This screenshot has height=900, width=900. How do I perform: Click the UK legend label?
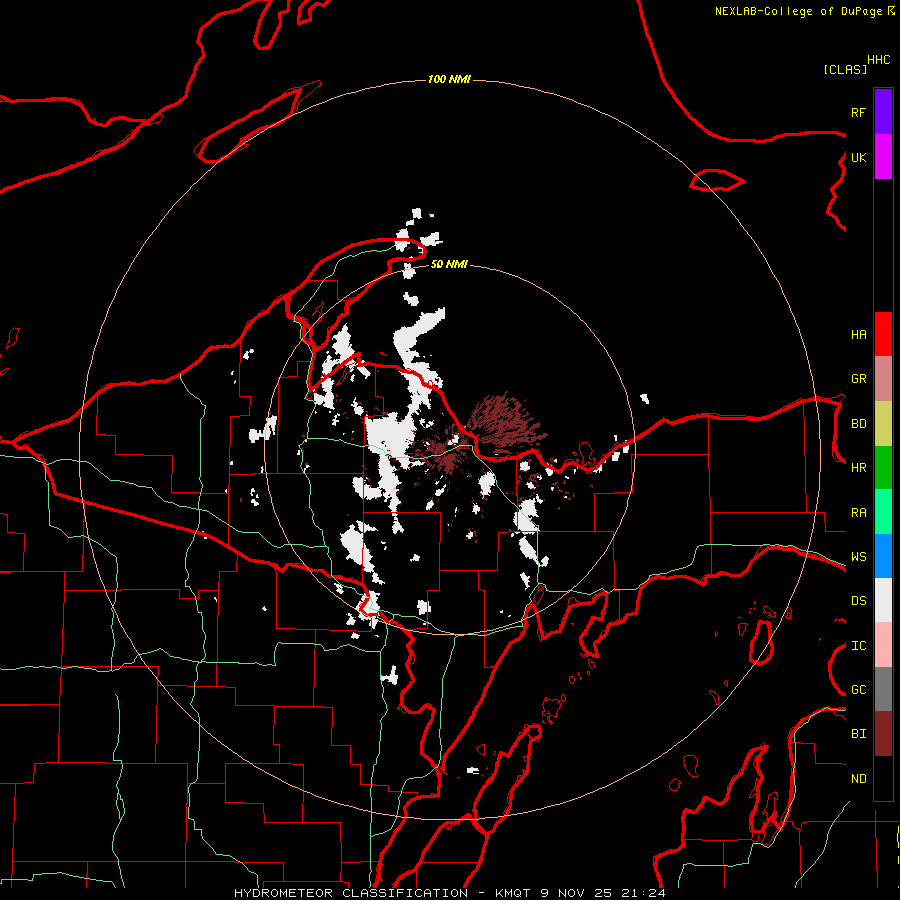click(x=858, y=157)
